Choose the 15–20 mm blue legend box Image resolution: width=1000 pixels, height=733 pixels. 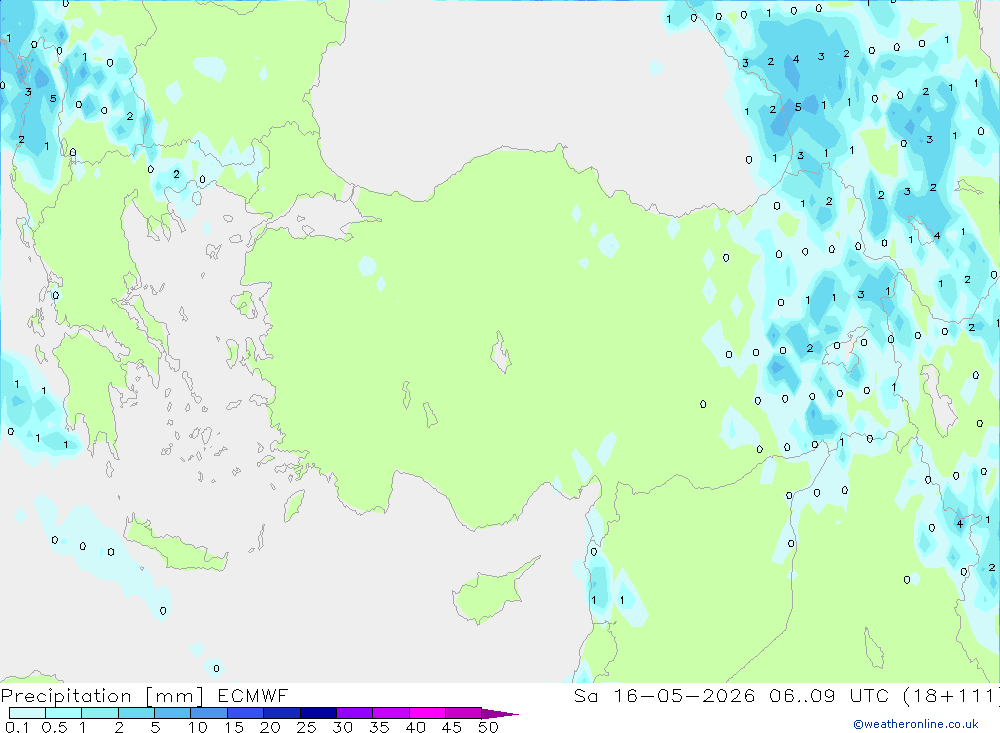click(245, 713)
